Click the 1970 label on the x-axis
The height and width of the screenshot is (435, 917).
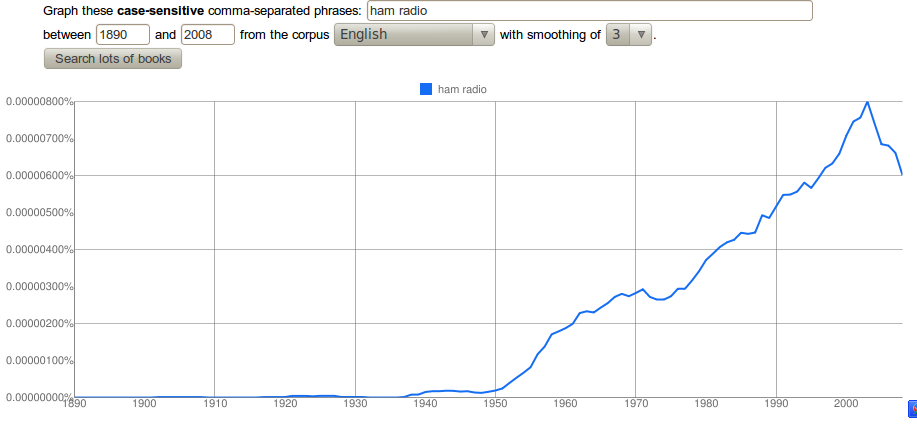pyautogui.click(x=636, y=403)
